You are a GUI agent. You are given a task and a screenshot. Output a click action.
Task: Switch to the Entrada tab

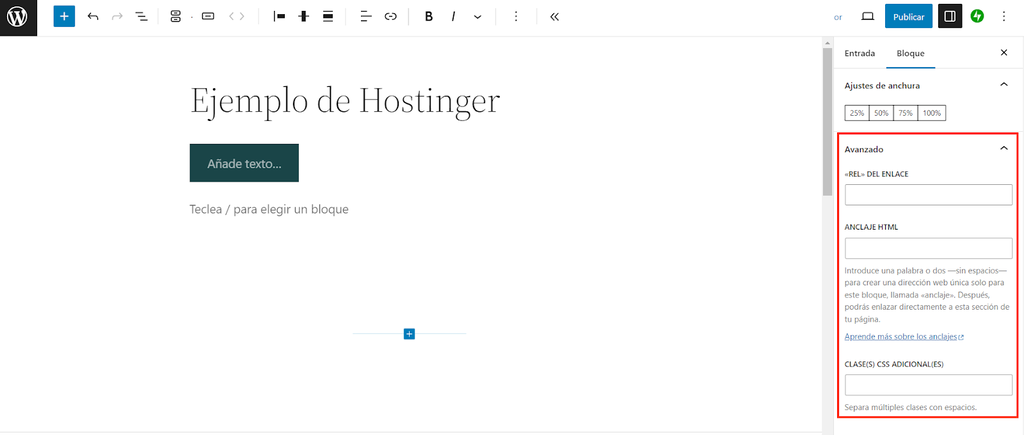pos(859,54)
